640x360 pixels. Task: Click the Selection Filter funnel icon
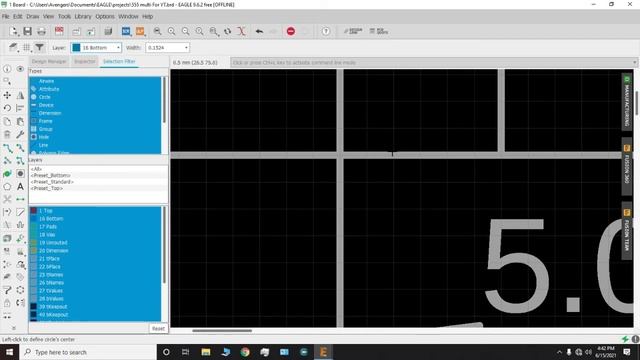pyautogui.click(x=39, y=47)
